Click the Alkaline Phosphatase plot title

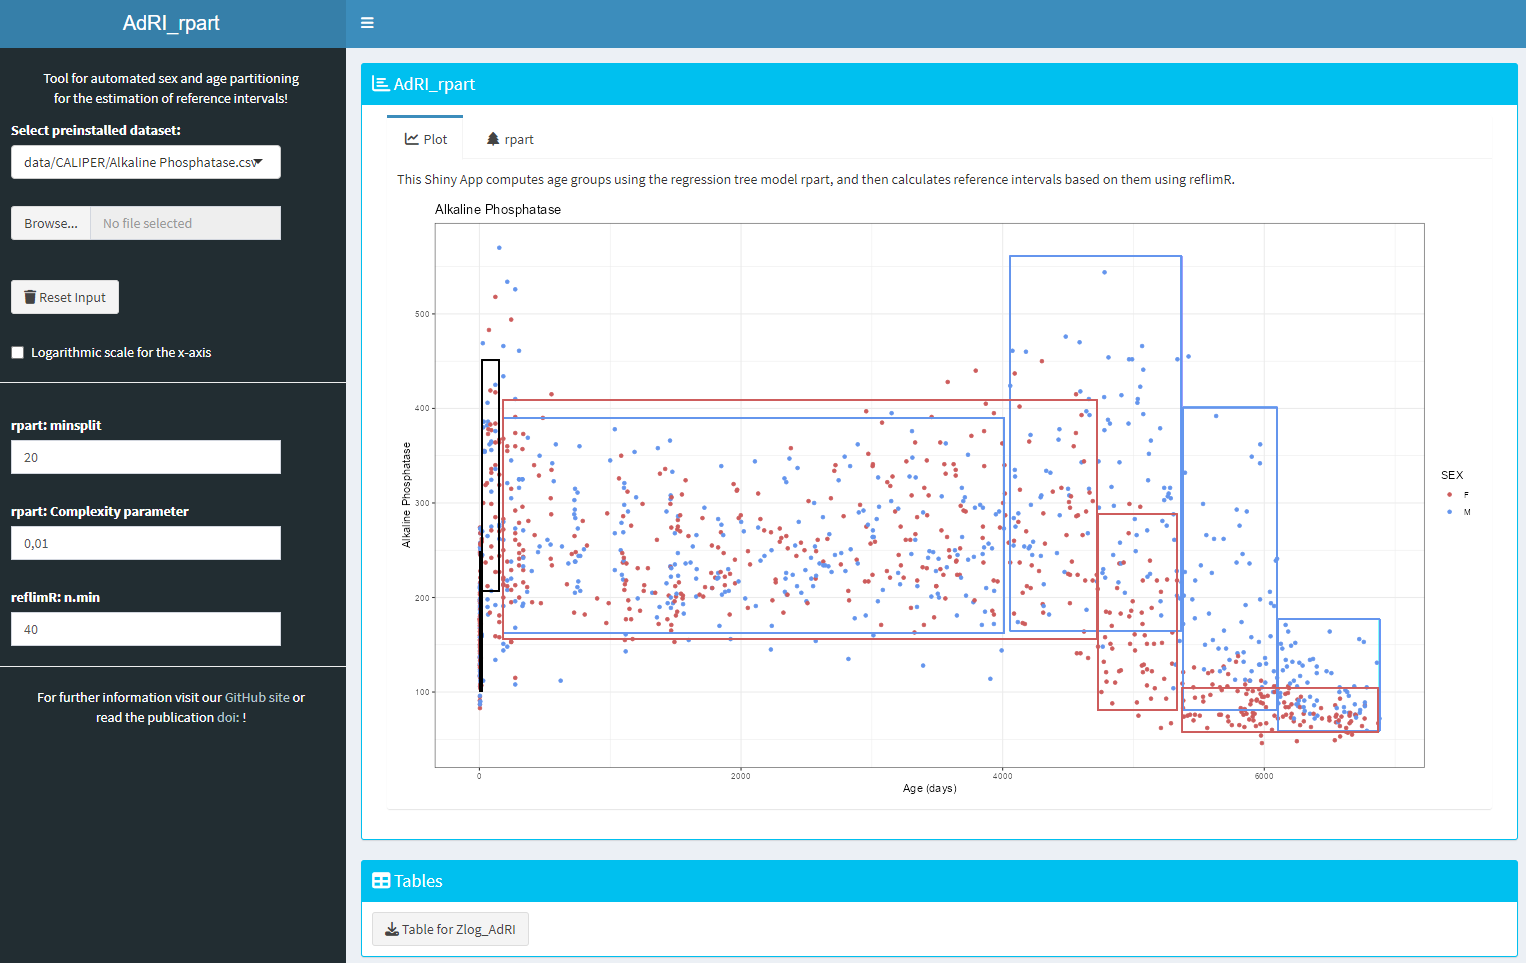(498, 209)
